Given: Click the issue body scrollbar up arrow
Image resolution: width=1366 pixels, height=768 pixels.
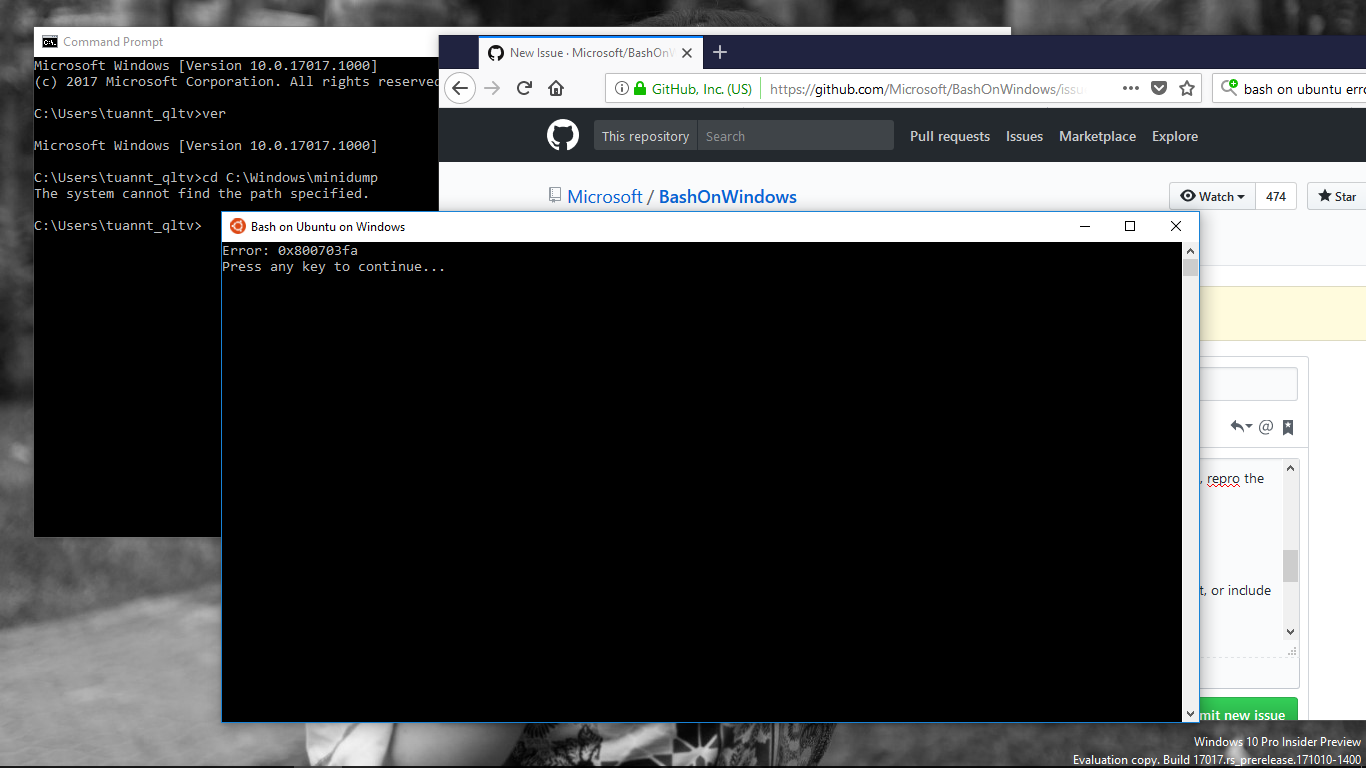Looking at the screenshot, I should (x=1290, y=468).
